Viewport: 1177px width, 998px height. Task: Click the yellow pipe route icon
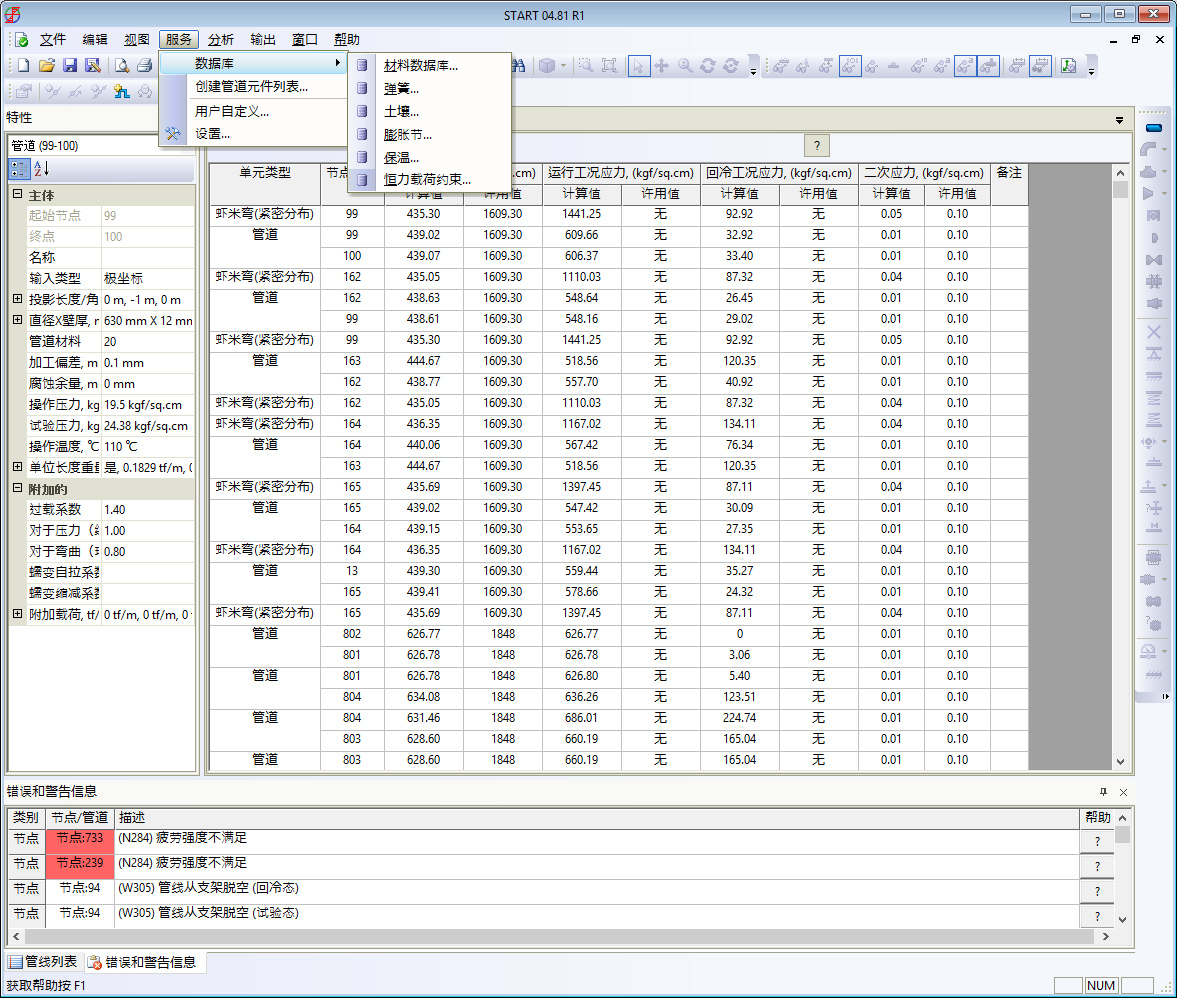(x=122, y=92)
